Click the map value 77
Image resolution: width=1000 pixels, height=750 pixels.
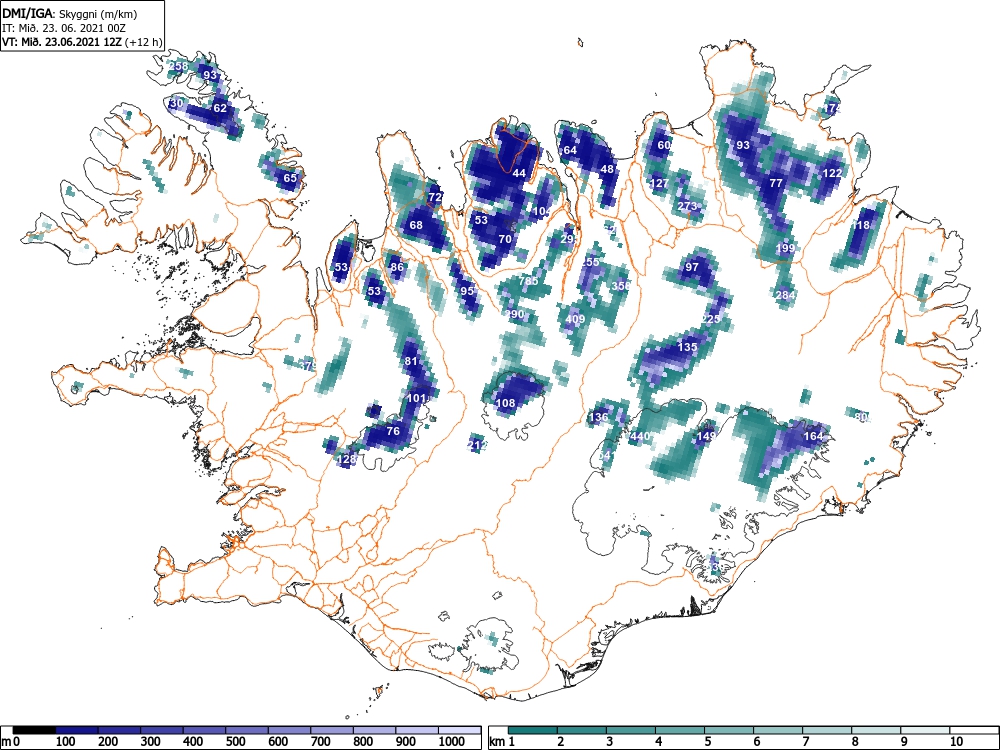(776, 183)
